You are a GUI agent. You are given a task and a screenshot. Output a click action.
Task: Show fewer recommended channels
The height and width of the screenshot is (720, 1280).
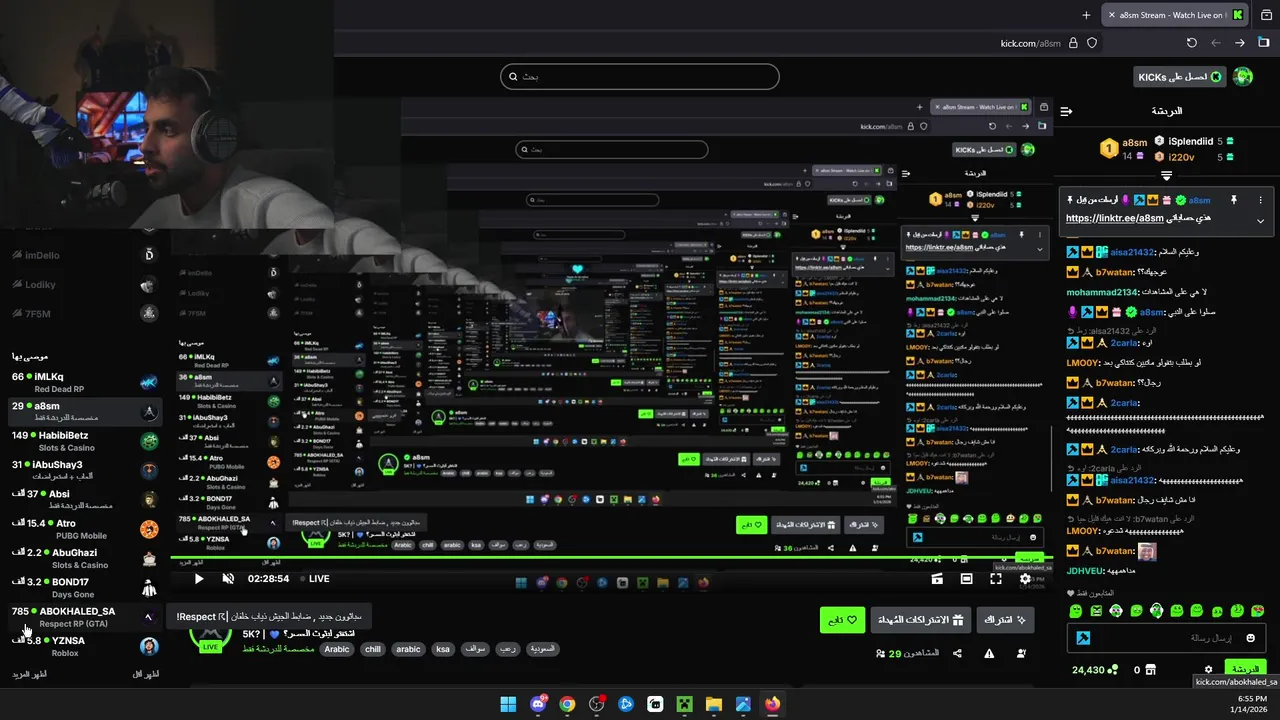click(146, 675)
